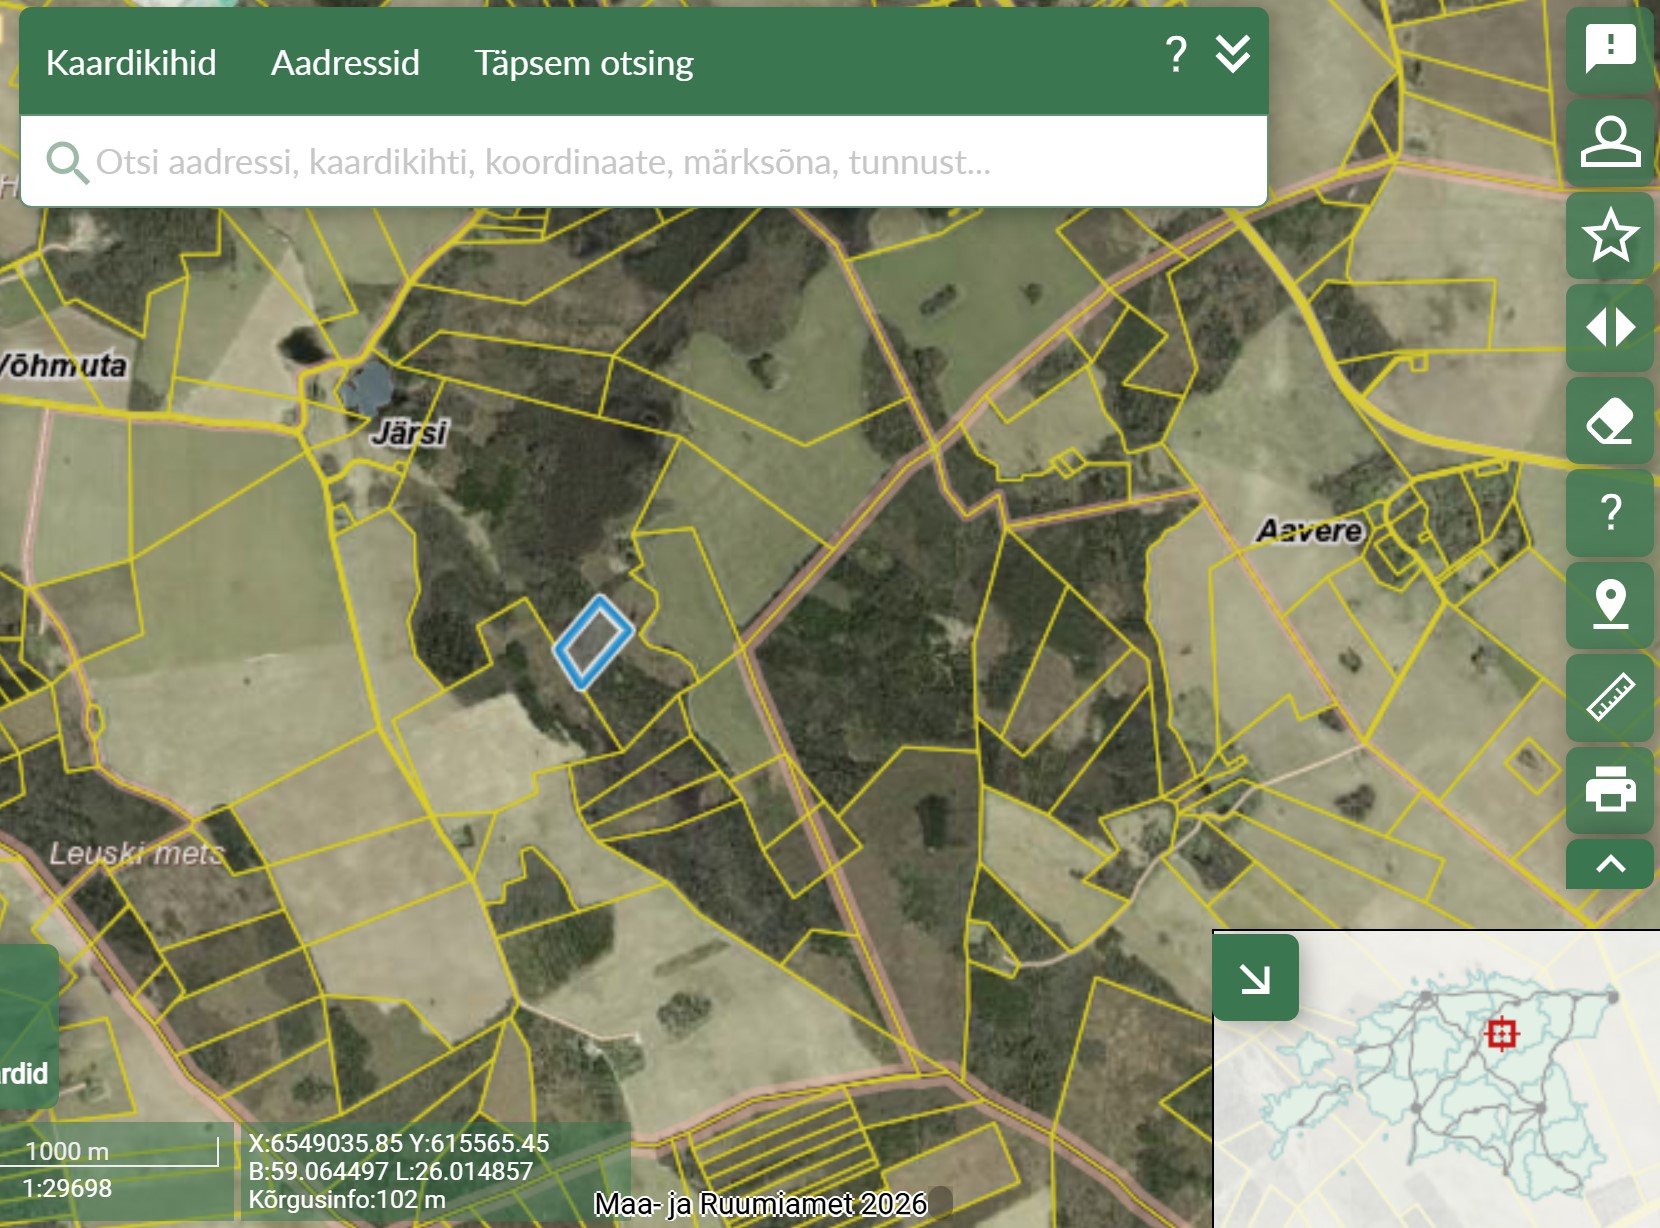This screenshot has width=1660, height=1228.
Task: Click the info query question mark tool
Action: pyautogui.click(x=1609, y=513)
